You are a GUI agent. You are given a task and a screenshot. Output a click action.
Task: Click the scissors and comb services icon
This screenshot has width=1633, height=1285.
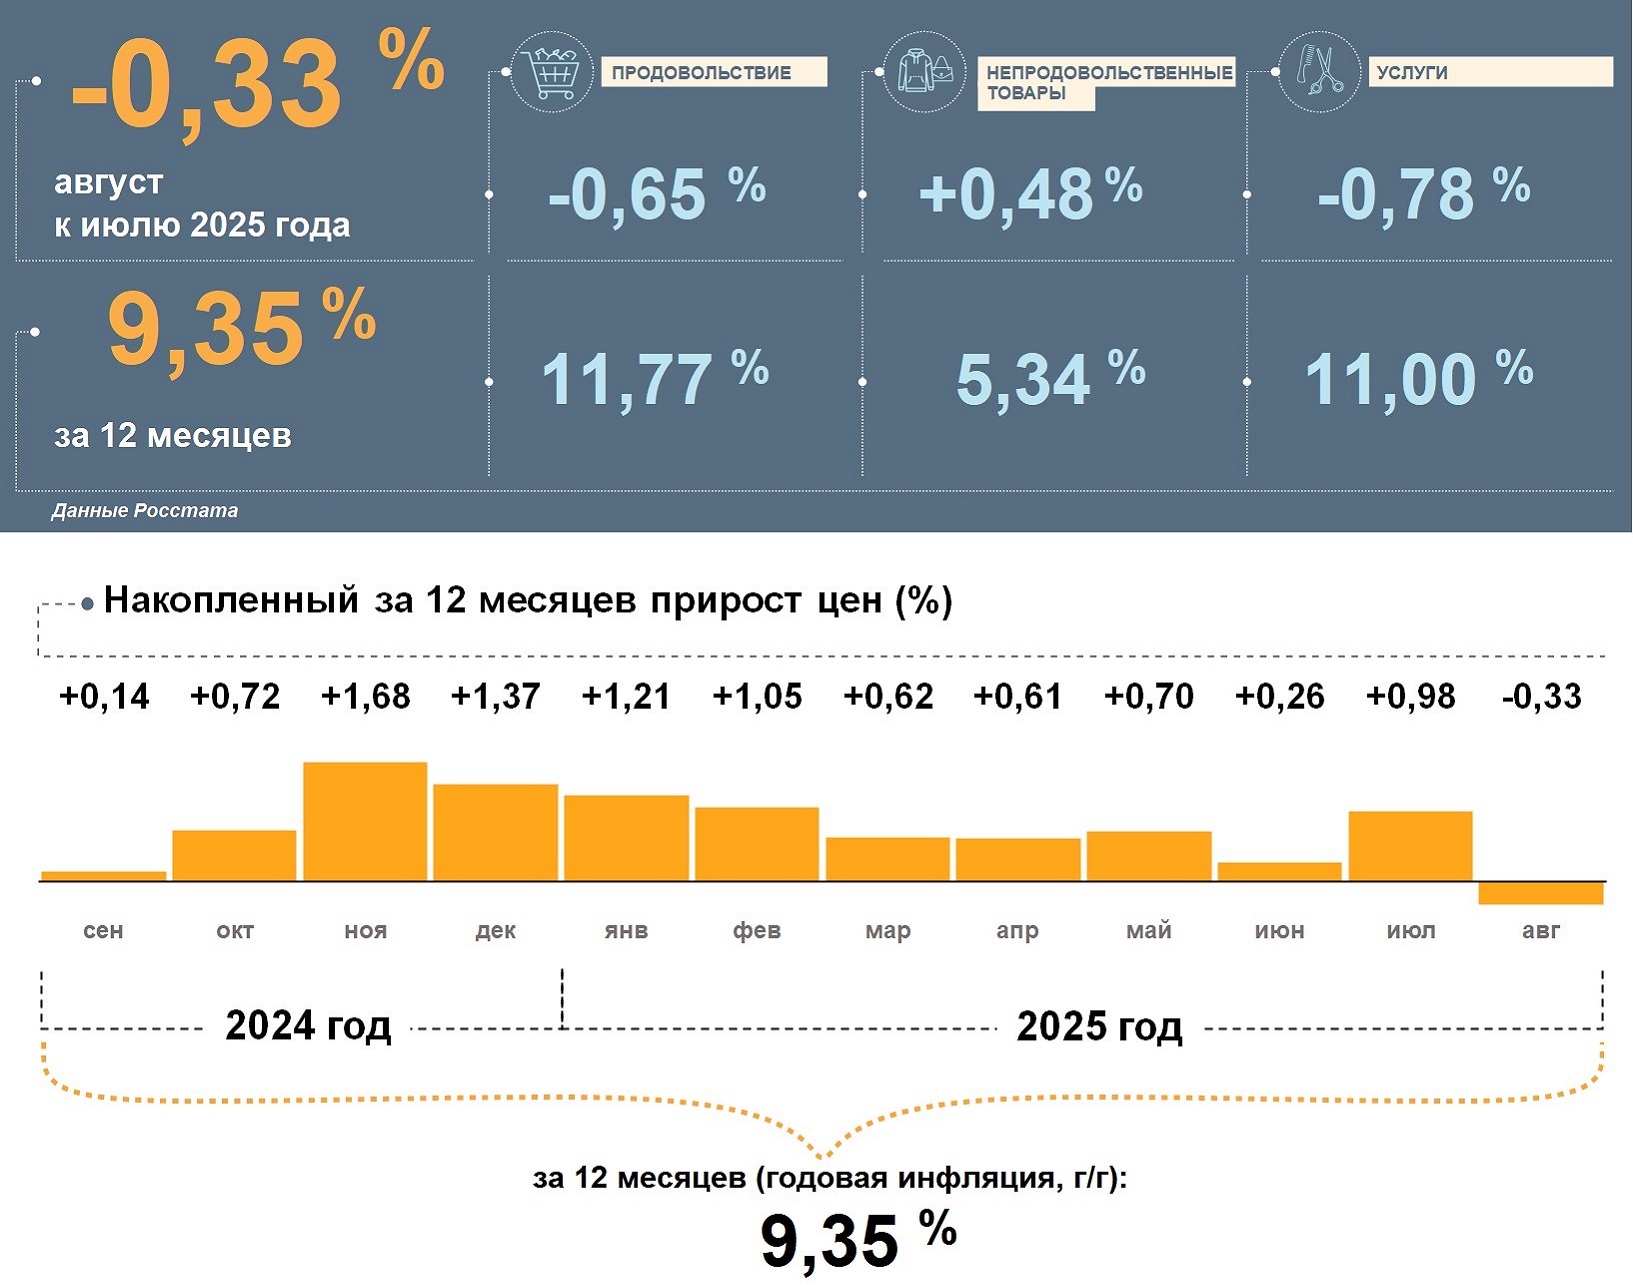1319,70
